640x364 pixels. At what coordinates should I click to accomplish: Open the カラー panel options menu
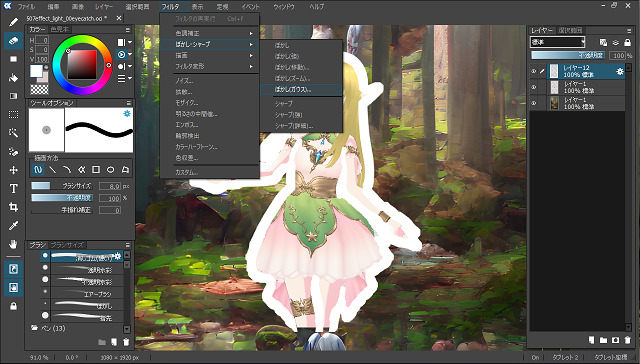point(128,30)
